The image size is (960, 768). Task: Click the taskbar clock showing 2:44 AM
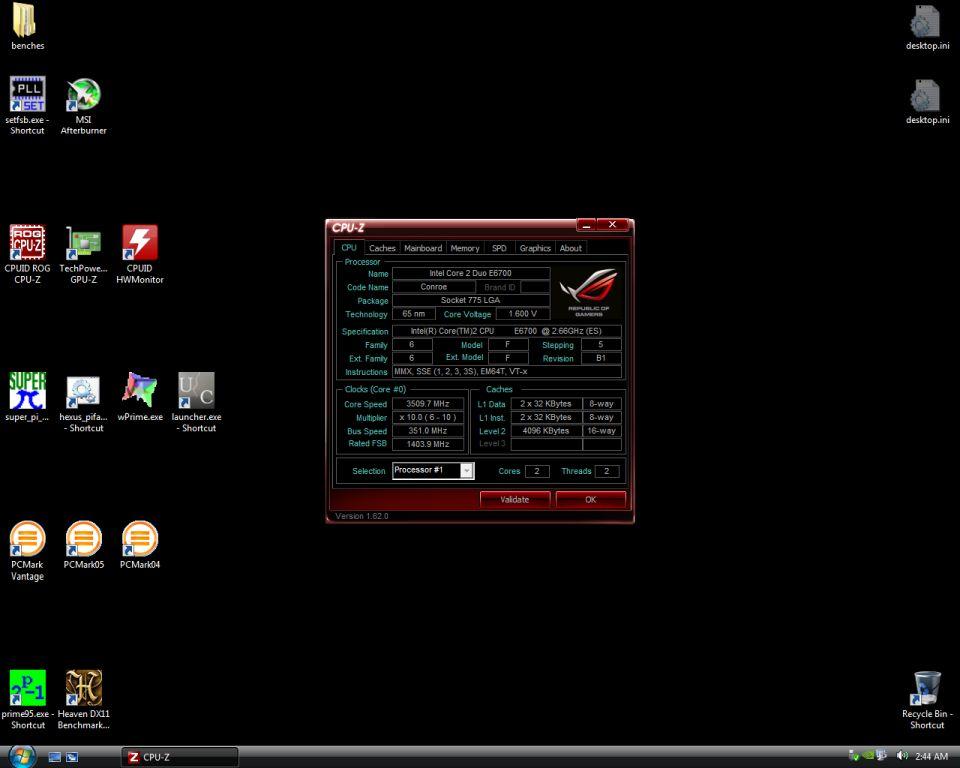click(x=931, y=757)
